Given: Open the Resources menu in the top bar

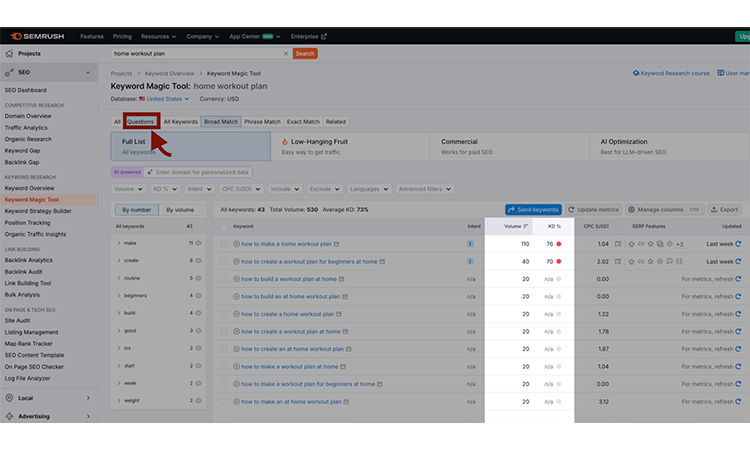Looking at the screenshot, I should click(x=158, y=36).
